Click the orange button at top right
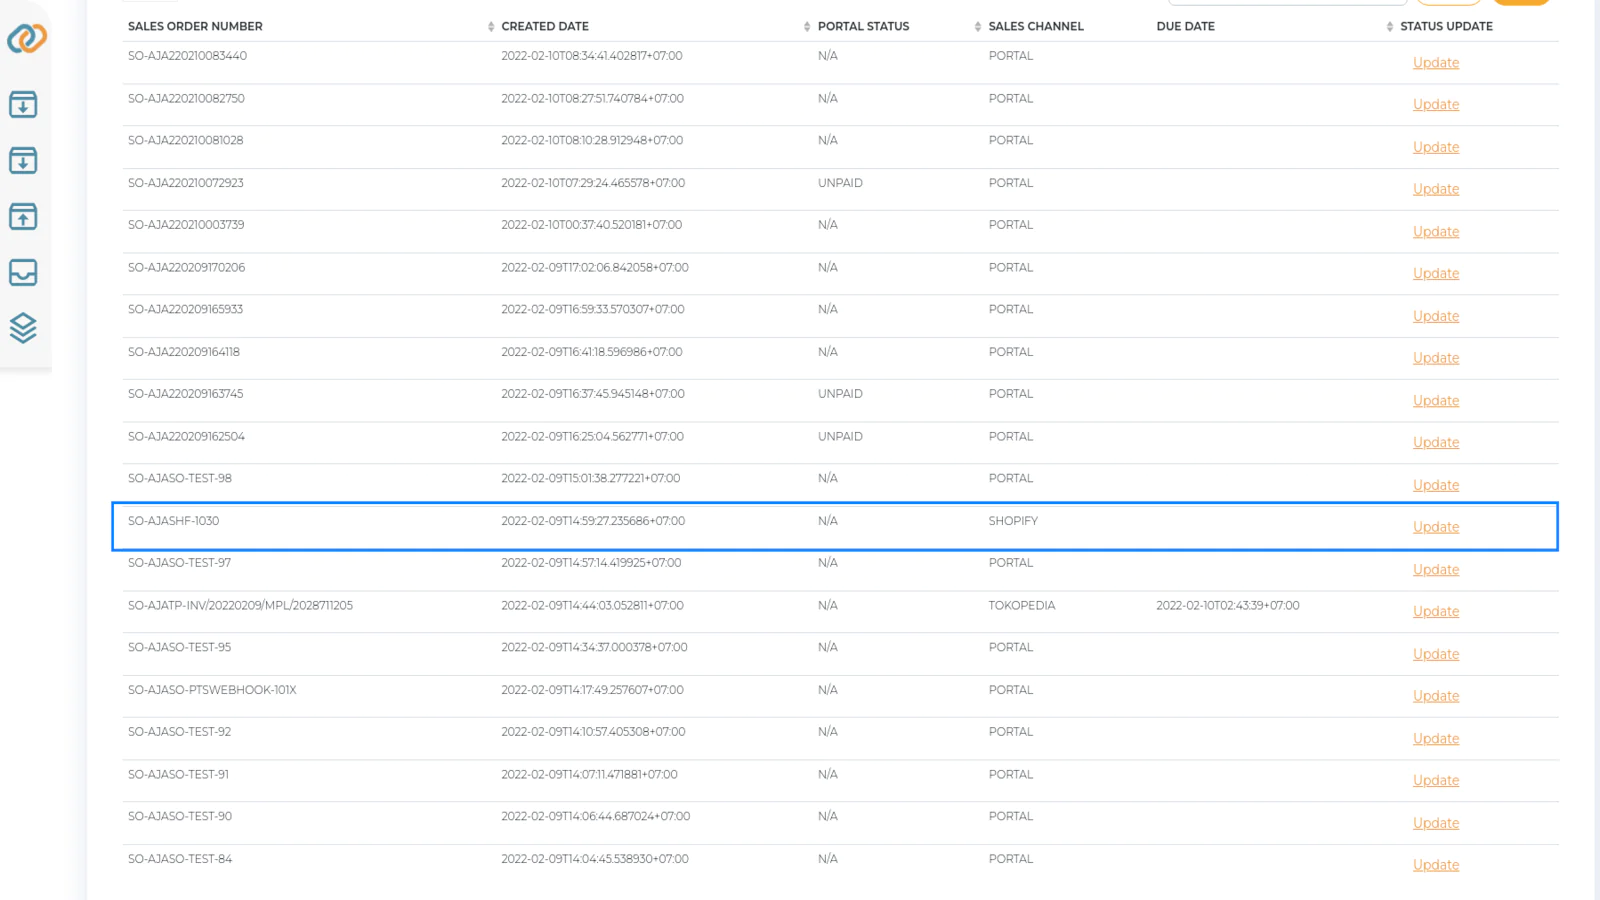Viewport: 1600px width, 900px height. coord(1521,3)
